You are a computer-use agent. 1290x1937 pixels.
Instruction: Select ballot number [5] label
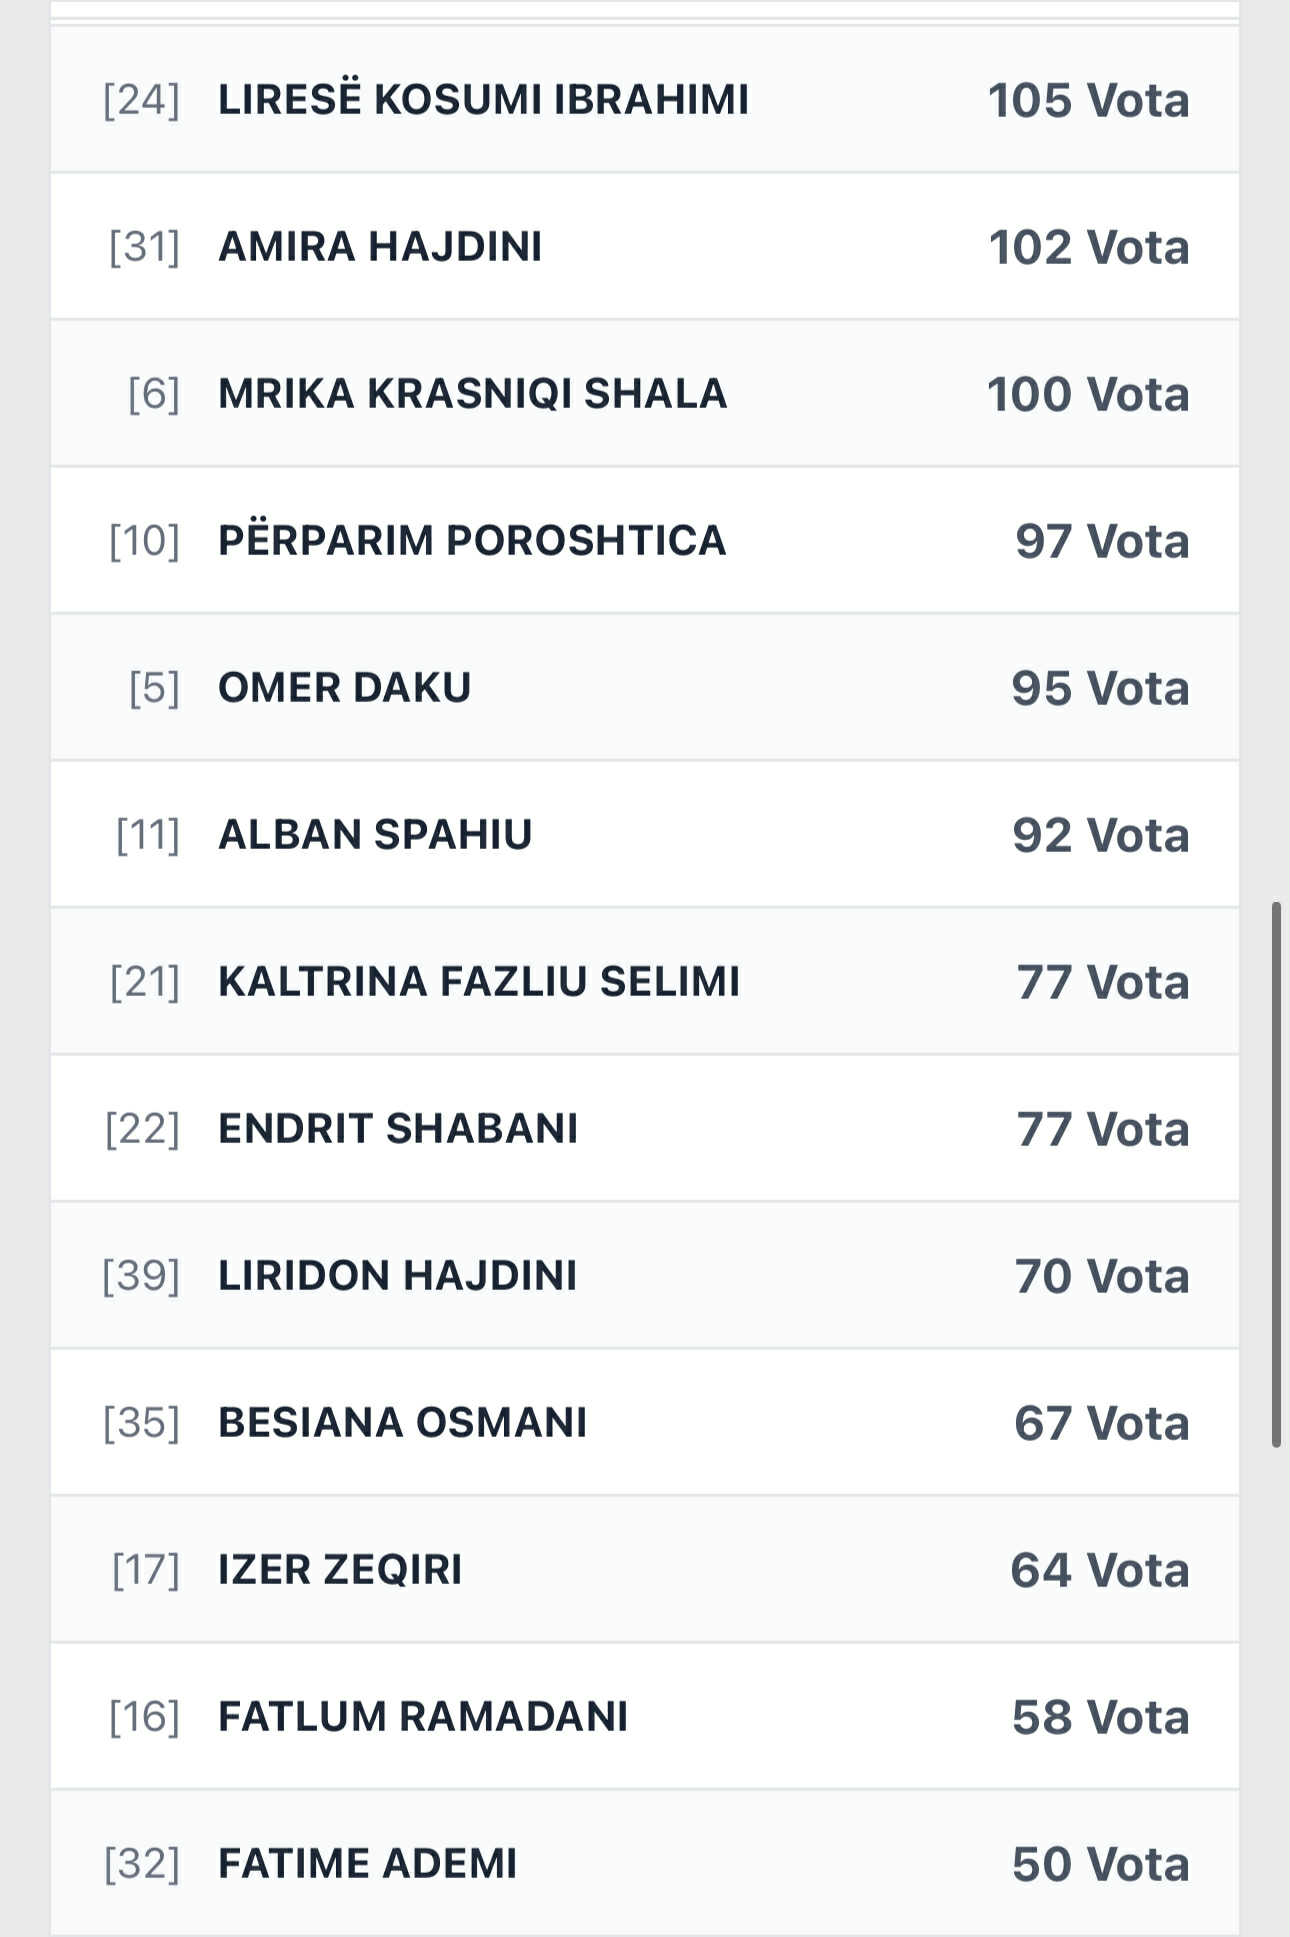154,687
